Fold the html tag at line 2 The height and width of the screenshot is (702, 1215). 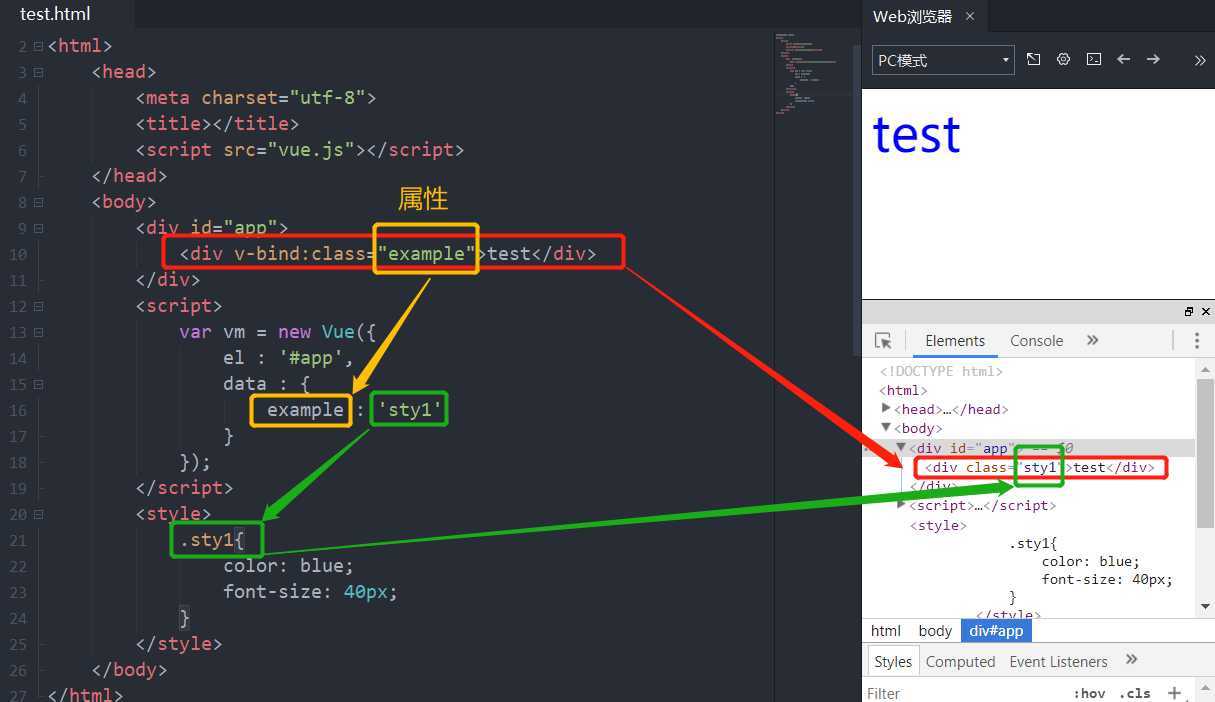coord(38,46)
